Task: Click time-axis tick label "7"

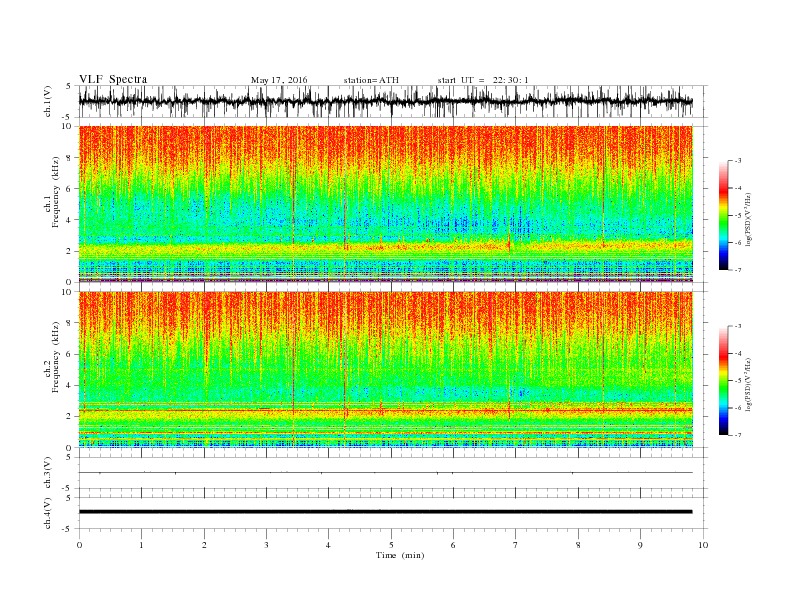Action: (x=516, y=545)
